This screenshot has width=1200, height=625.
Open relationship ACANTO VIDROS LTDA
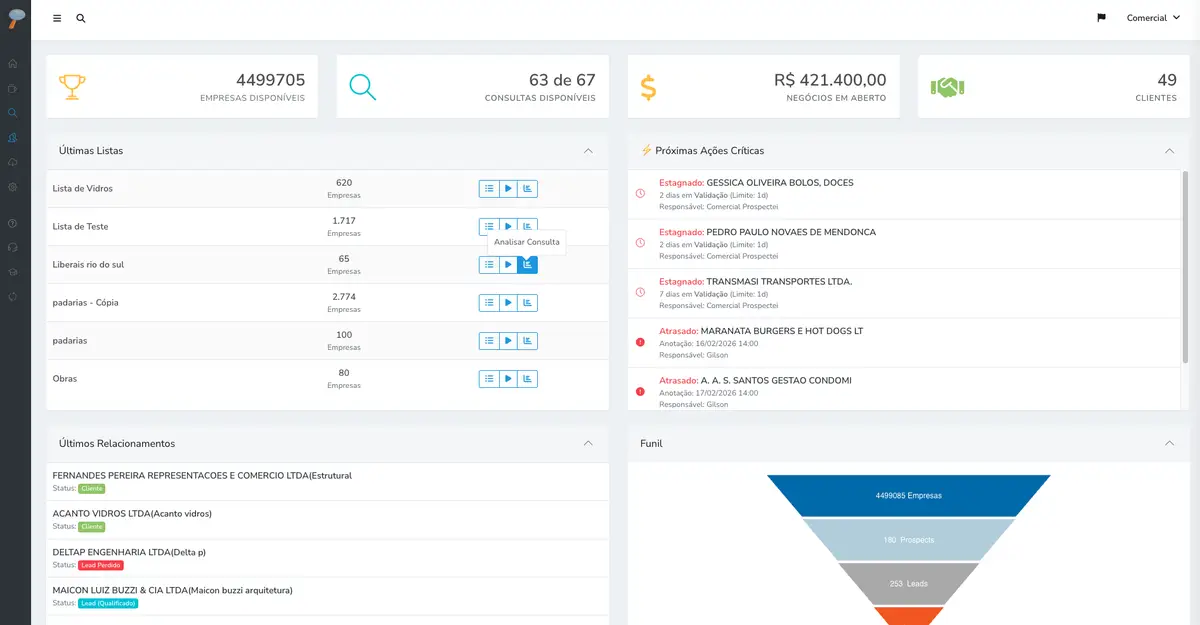[x=327, y=520]
